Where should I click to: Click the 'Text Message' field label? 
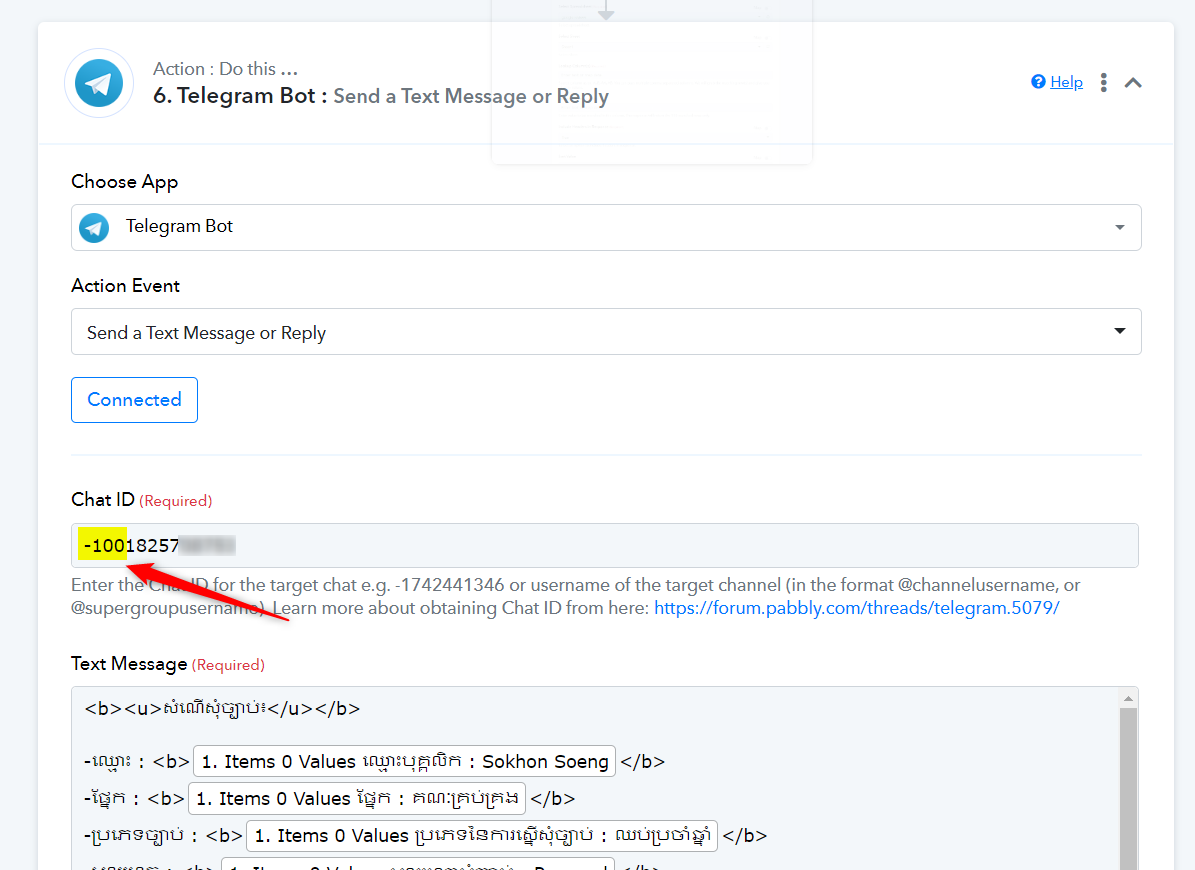pyautogui.click(x=130, y=664)
